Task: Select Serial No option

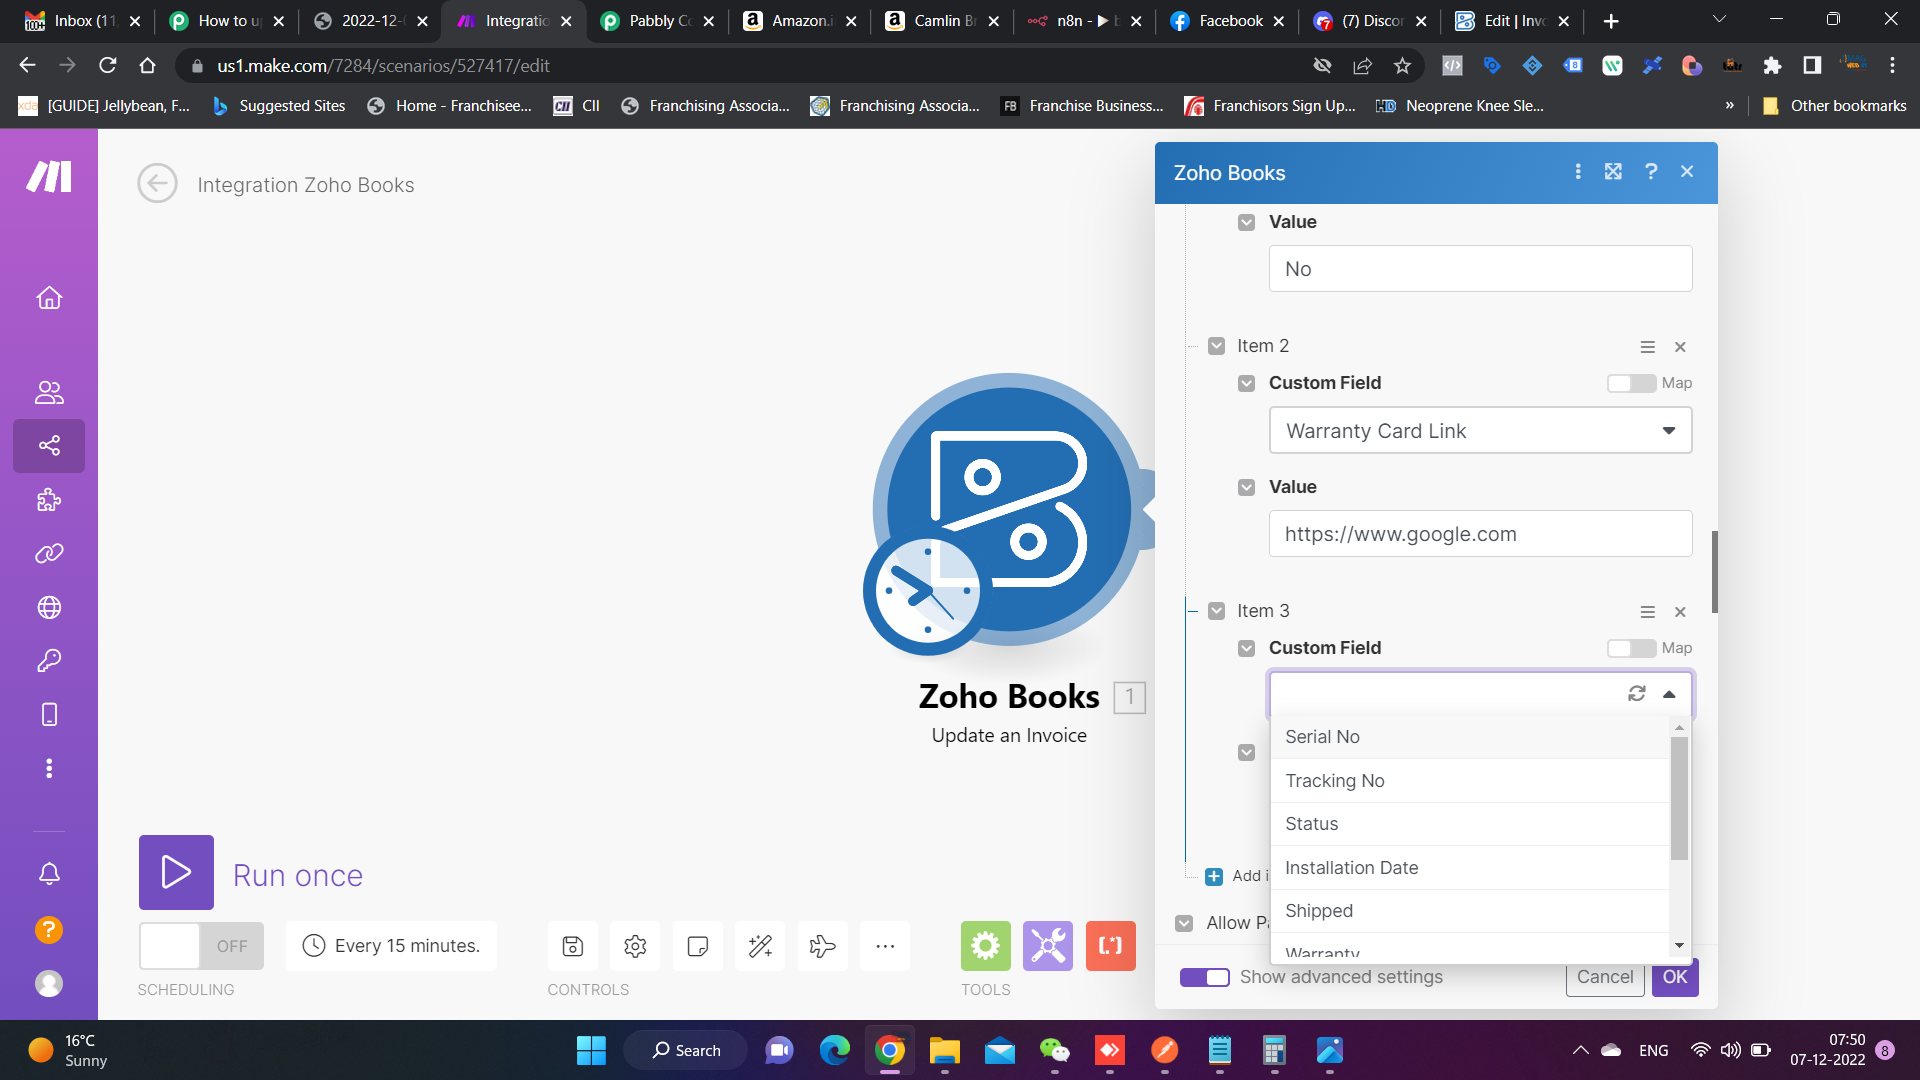Action: coord(1470,737)
